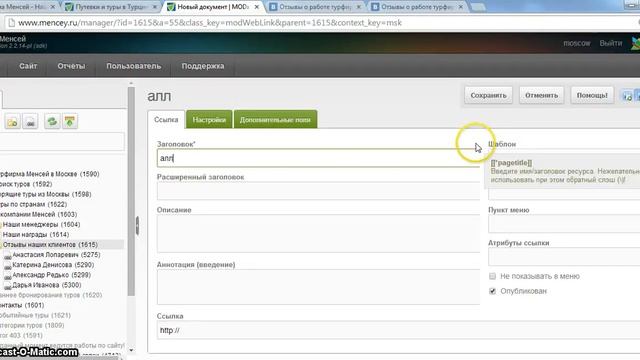Image resolution: width=640 pixels, height=360 pixels.
Task: Open the Пользователь menu
Action: tap(134, 66)
